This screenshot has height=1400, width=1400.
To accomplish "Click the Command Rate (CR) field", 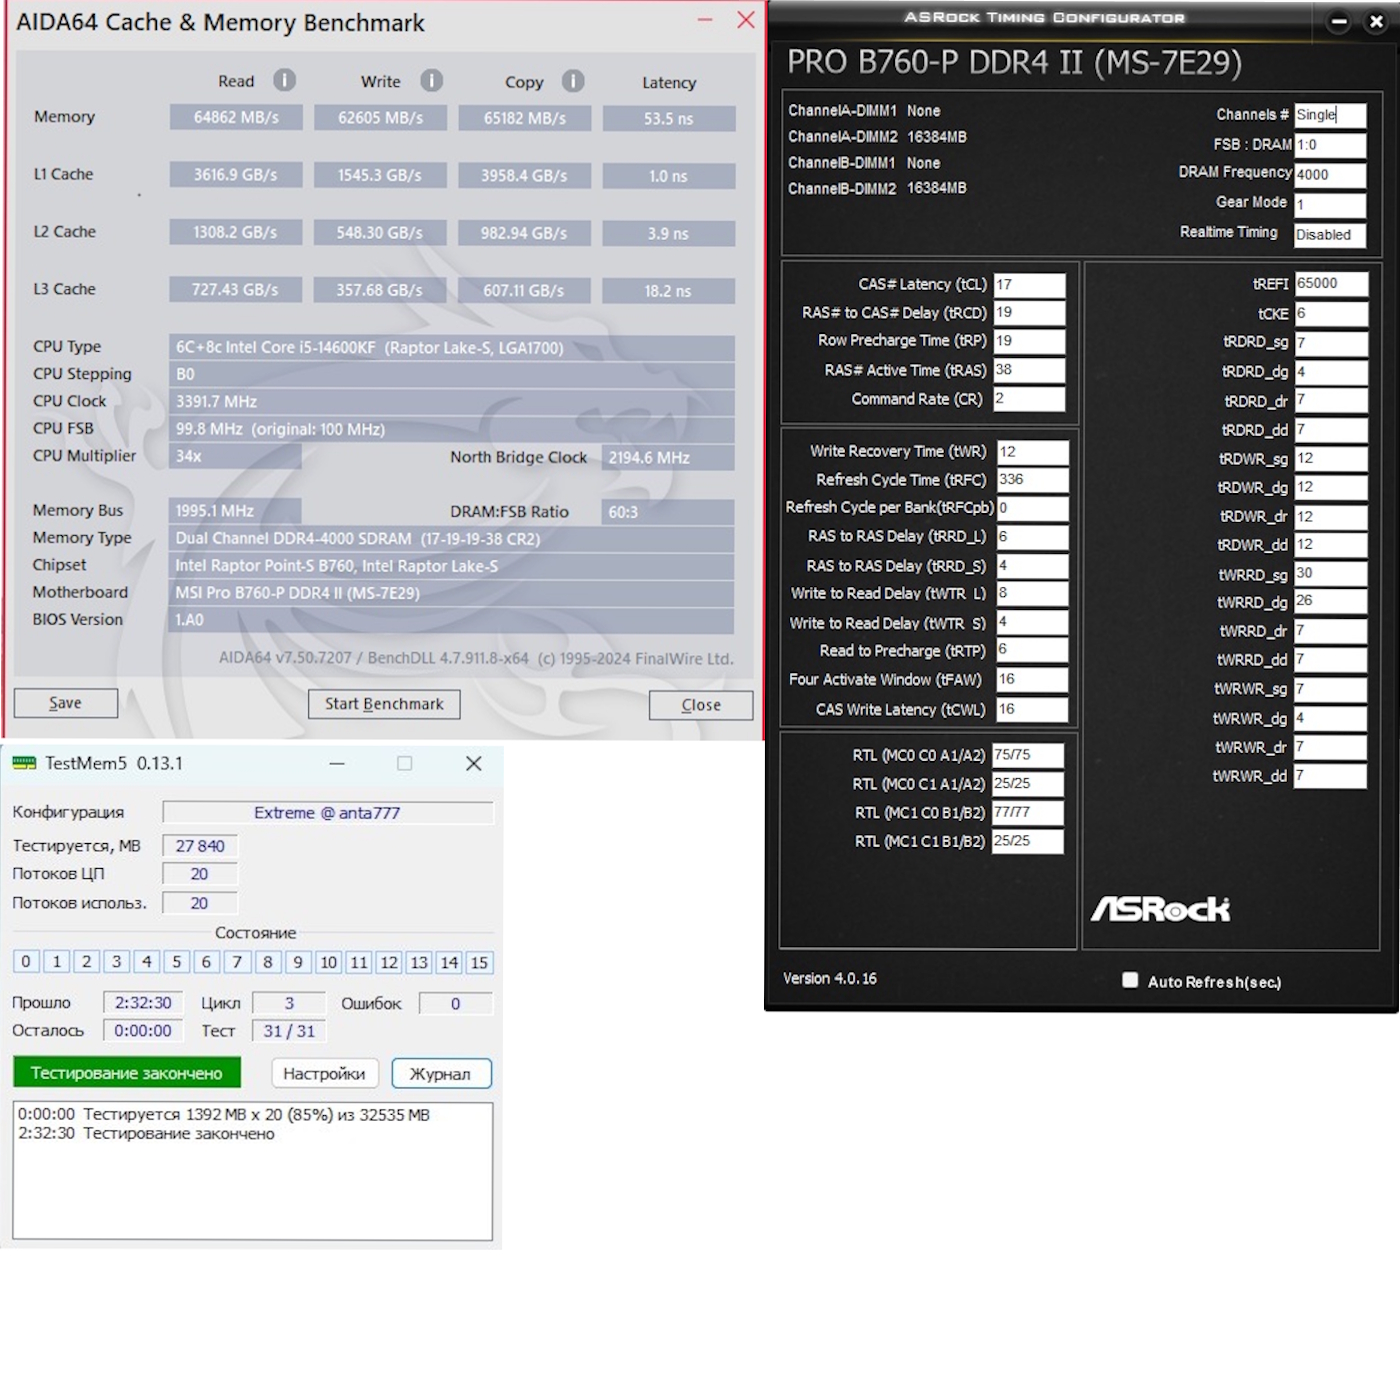I will click(1029, 399).
